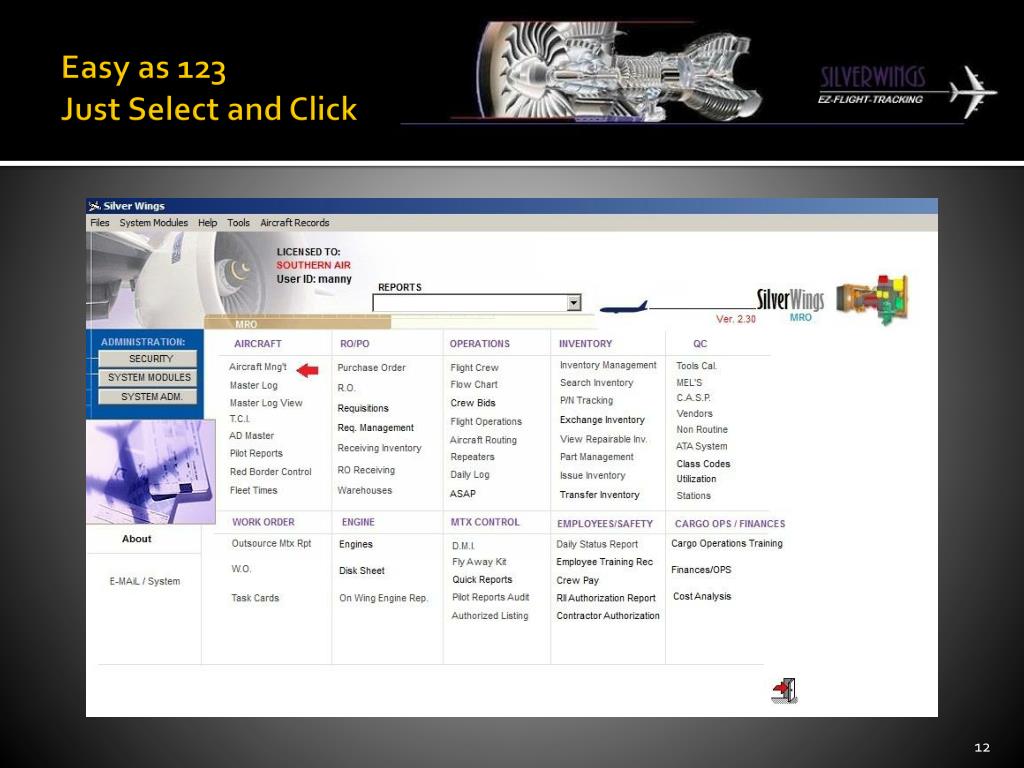Screen dimensions: 1024x768
Task: Open the Help menu
Action: (x=208, y=223)
